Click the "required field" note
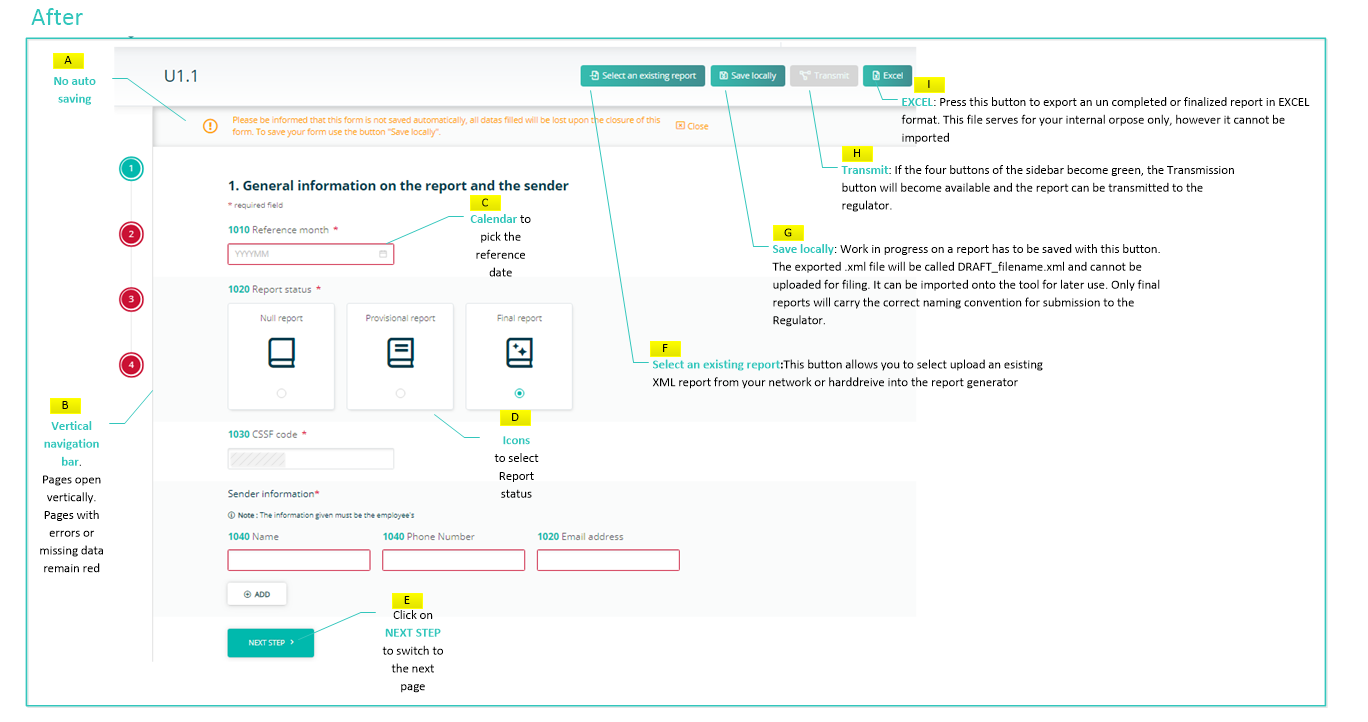 click(x=255, y=205)
